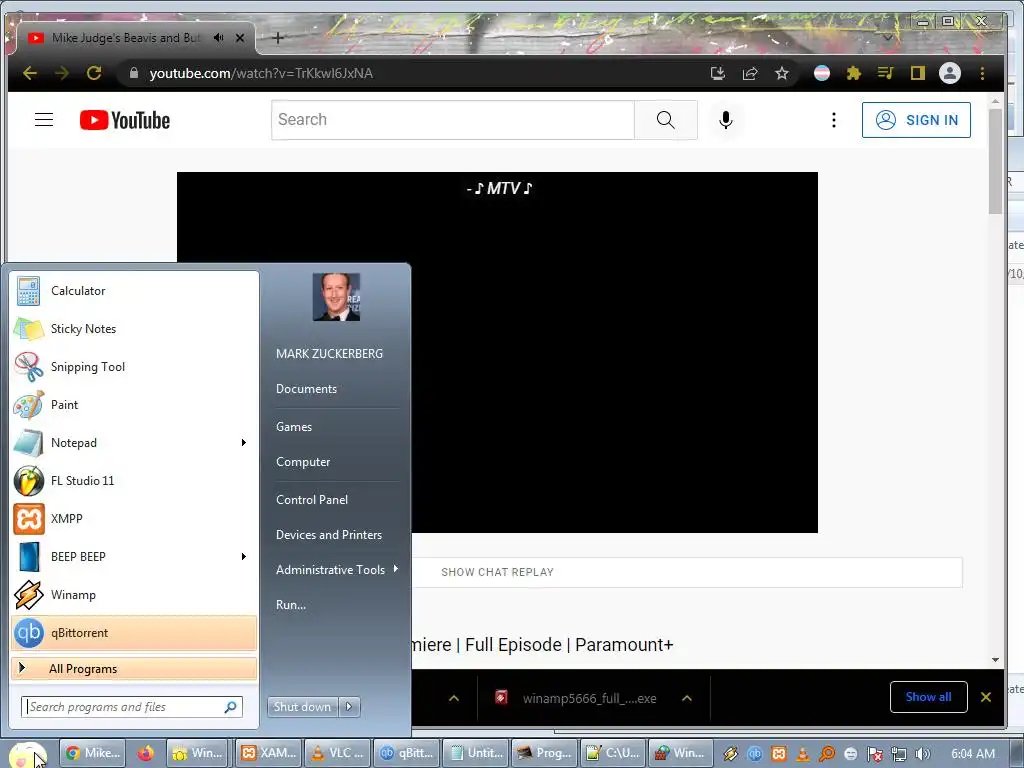
Task: Mute the Beavis and Butt-Head tab audio
Action: point(218,38)
